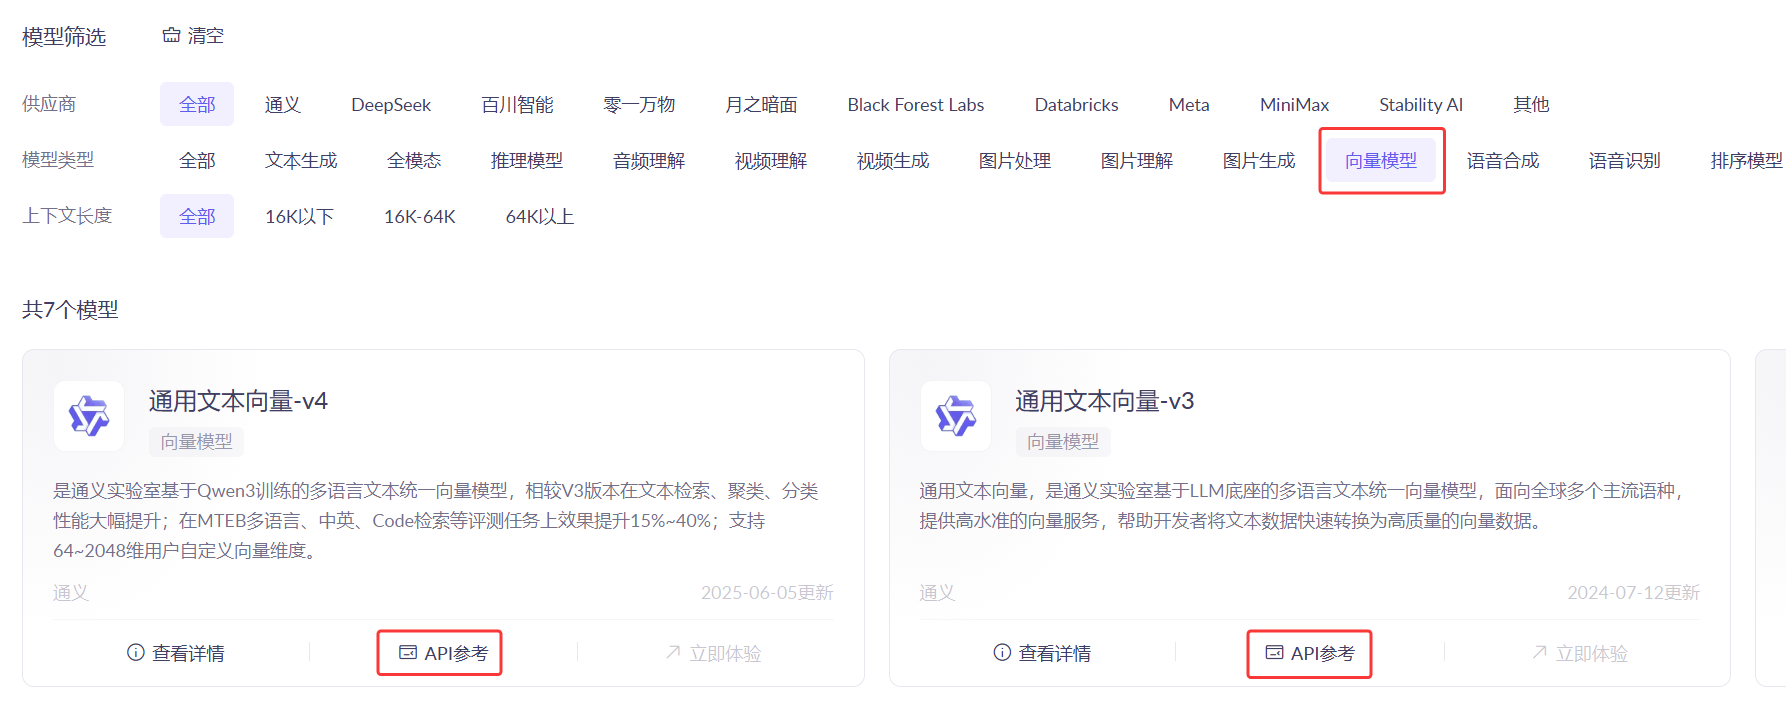Click the 向量模型 tag on v3 card
Viewport: 1786px width, 703px height.
[1063, 441]
